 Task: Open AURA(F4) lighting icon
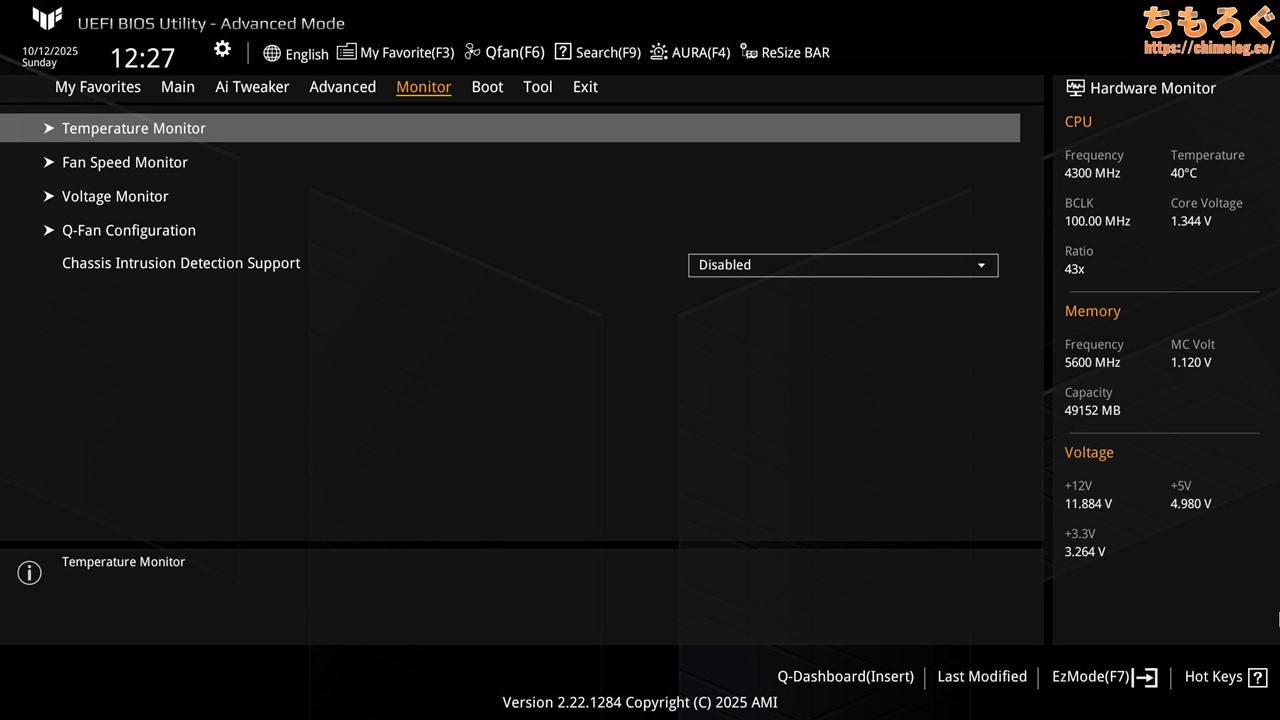coord(659,52)
